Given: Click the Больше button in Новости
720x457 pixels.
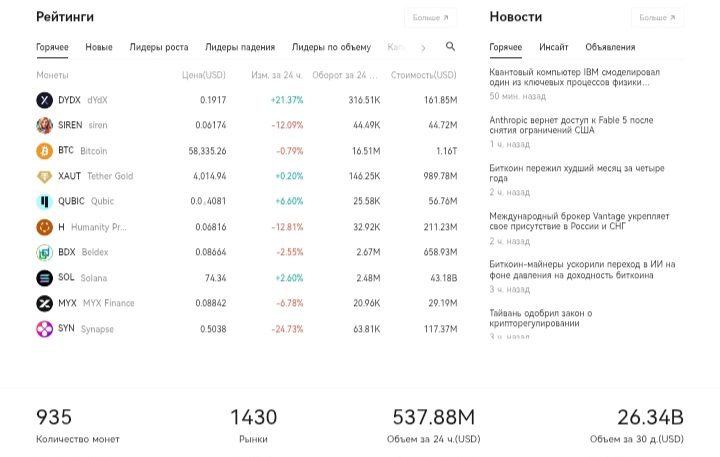Looking at the screenshot, I should tap(657, 17).
